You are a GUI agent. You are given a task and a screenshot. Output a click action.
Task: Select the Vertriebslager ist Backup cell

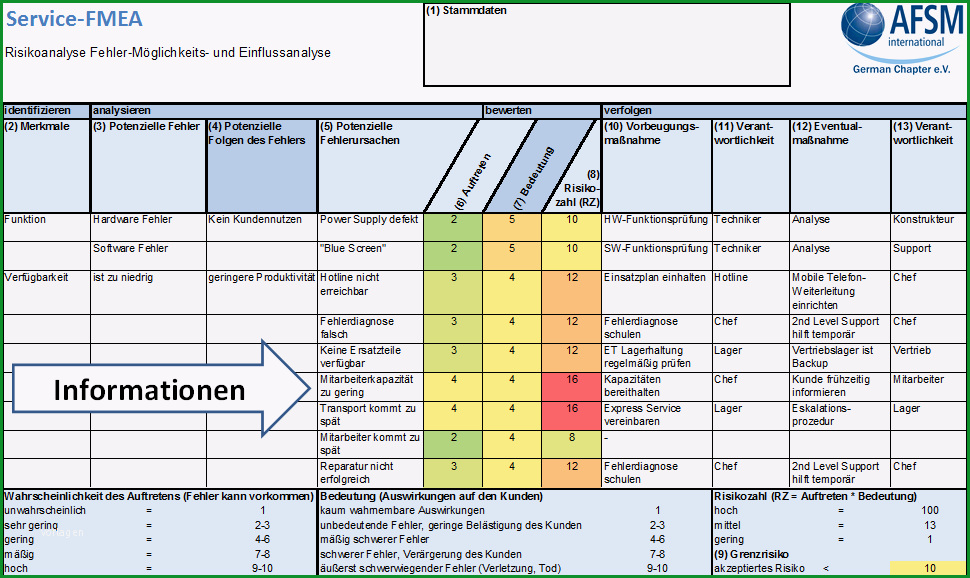(840, 358)
